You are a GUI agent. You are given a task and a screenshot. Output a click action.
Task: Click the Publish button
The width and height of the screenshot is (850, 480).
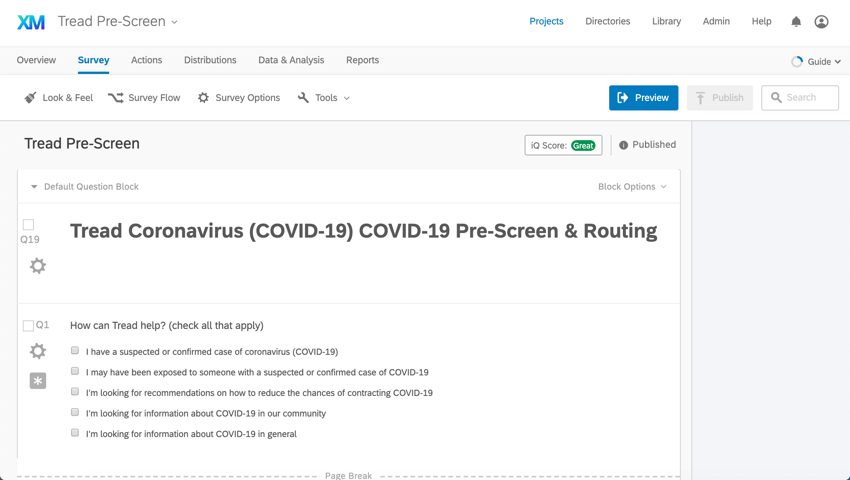click(720, 98)
